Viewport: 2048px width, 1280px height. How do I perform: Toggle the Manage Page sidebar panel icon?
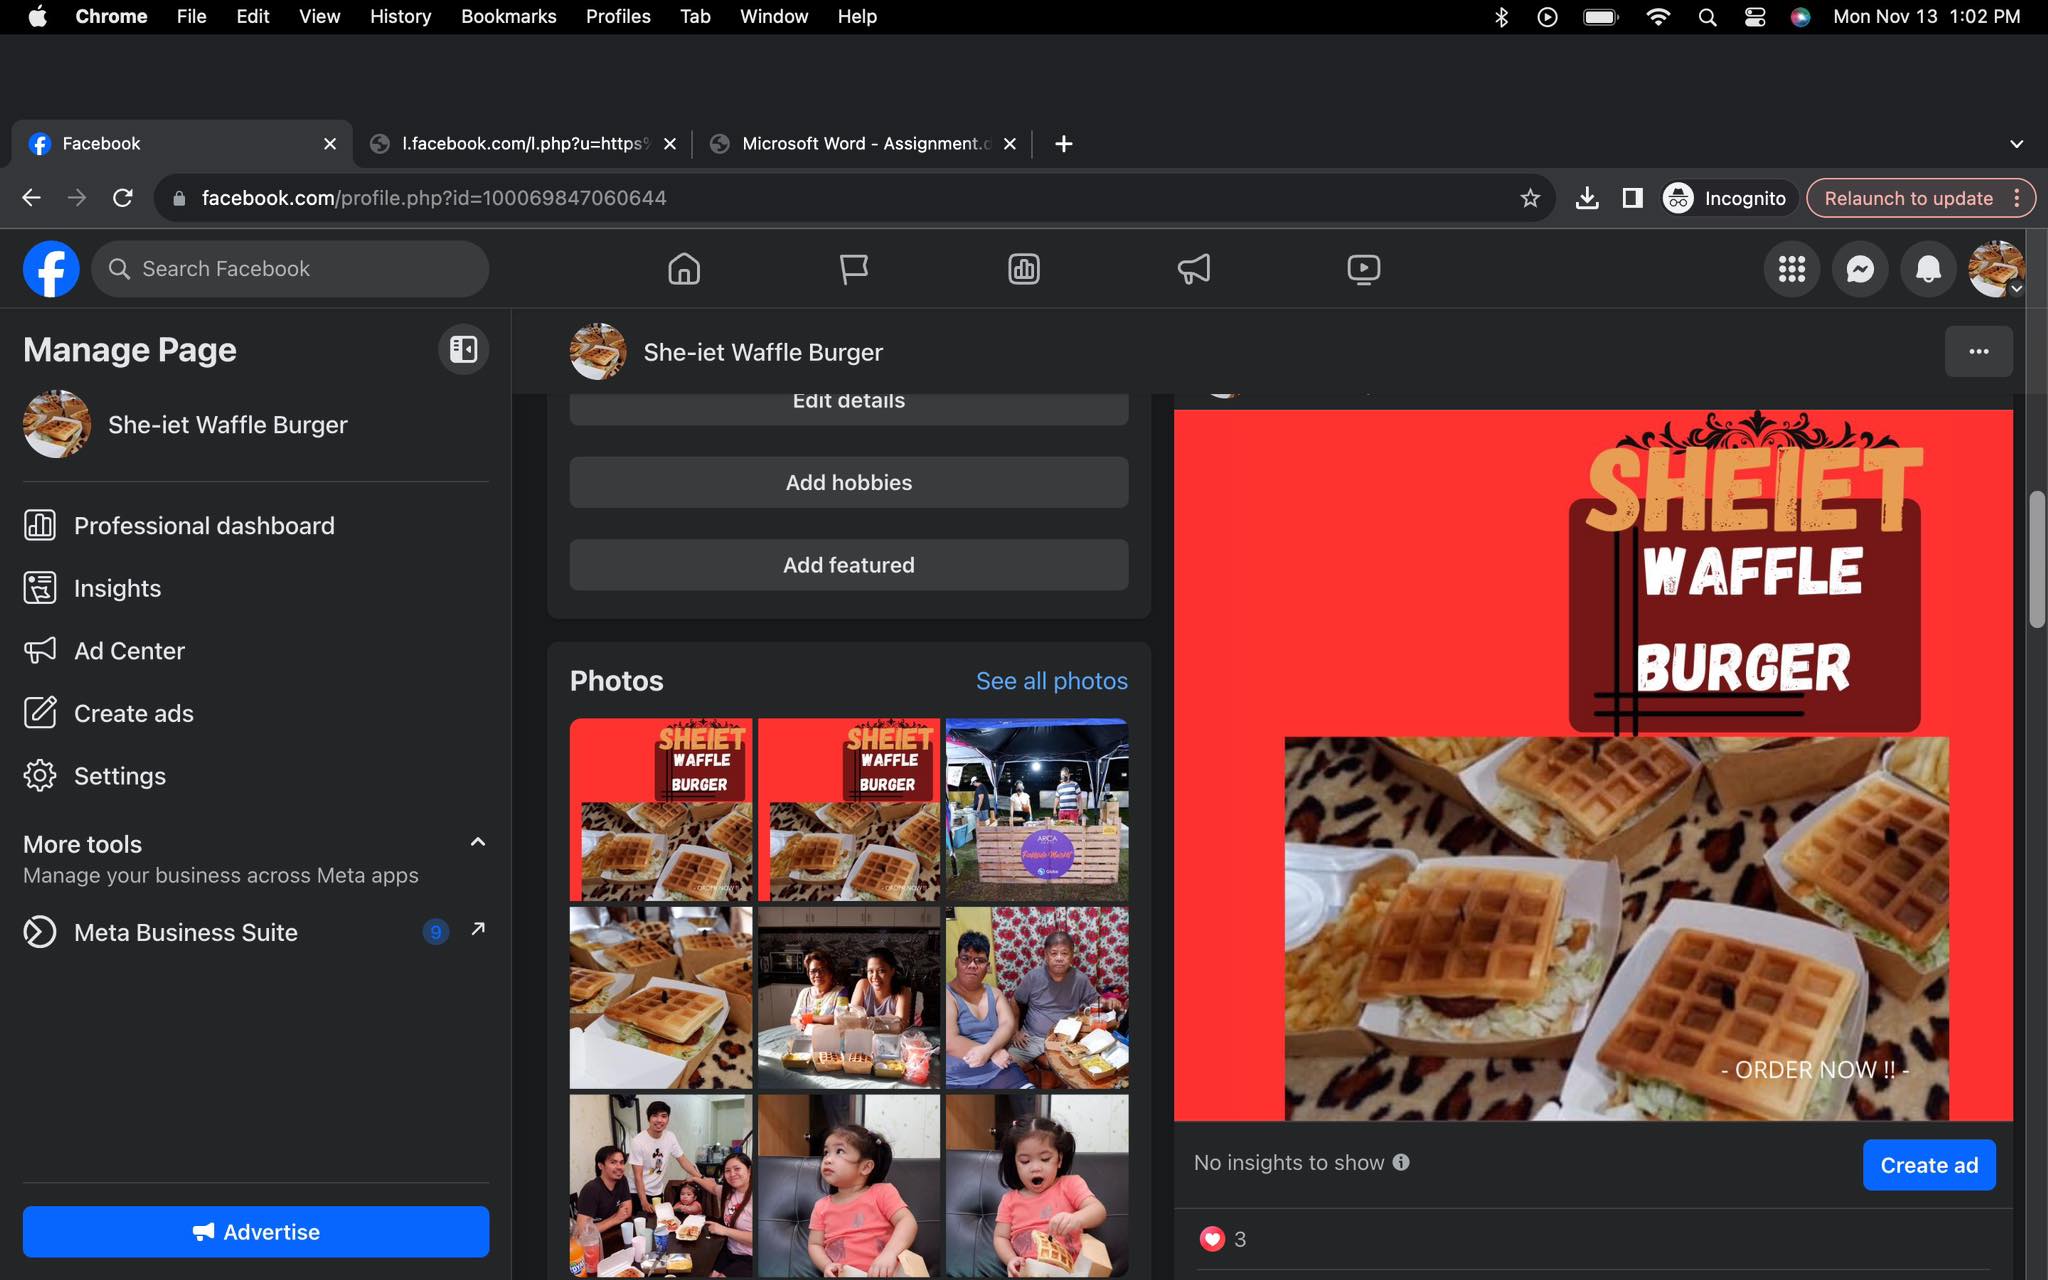tap(463, 349)
